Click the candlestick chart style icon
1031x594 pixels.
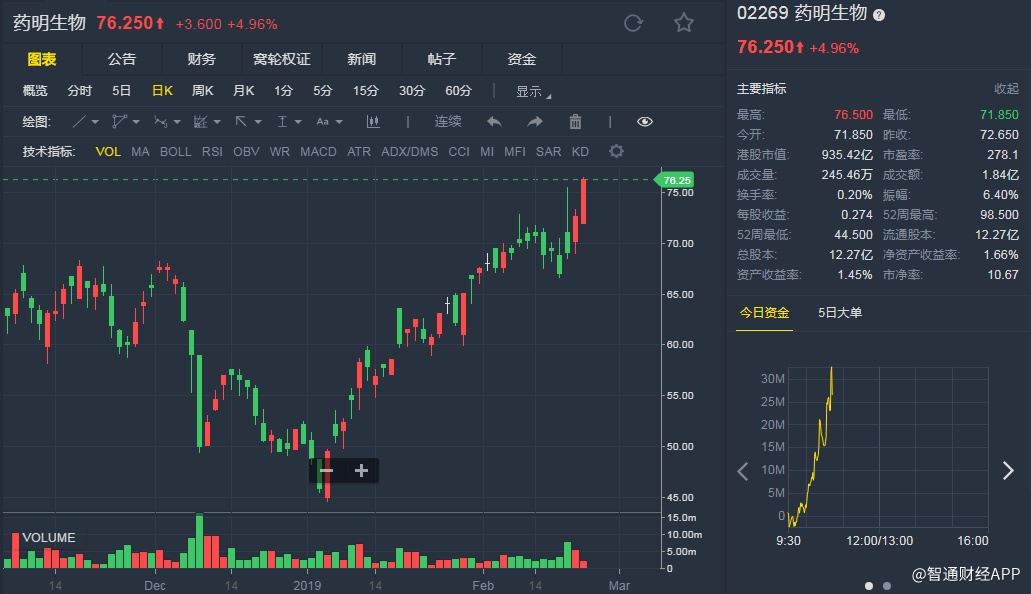pos(373,122)
